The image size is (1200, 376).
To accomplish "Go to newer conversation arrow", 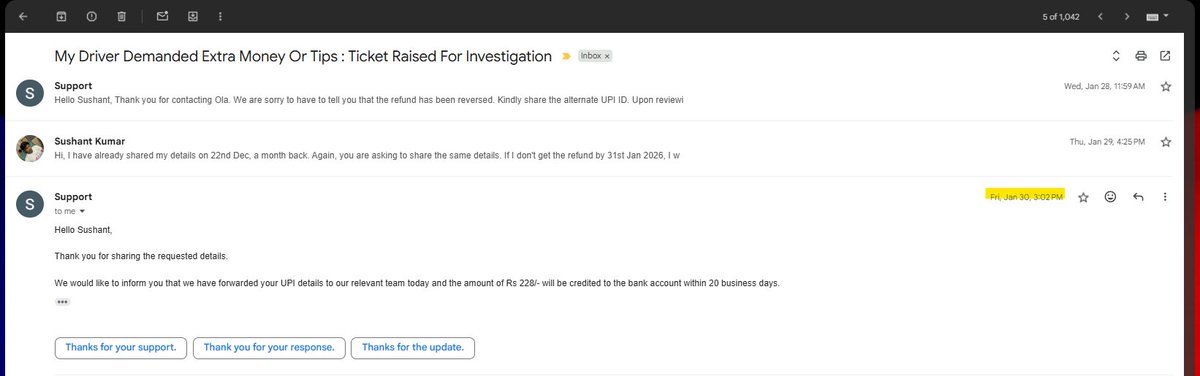I will (1100, 17).
